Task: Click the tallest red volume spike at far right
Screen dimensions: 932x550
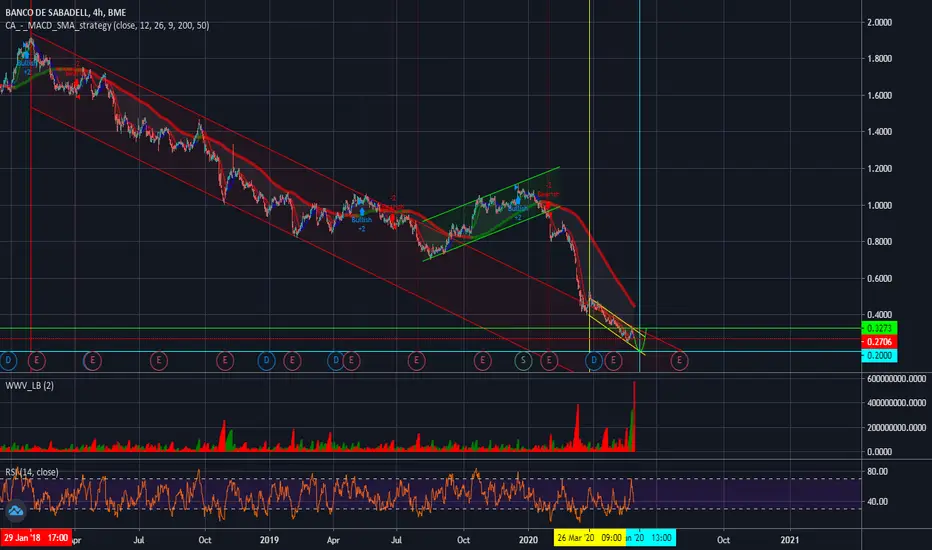Action: (x=634, y=416)
